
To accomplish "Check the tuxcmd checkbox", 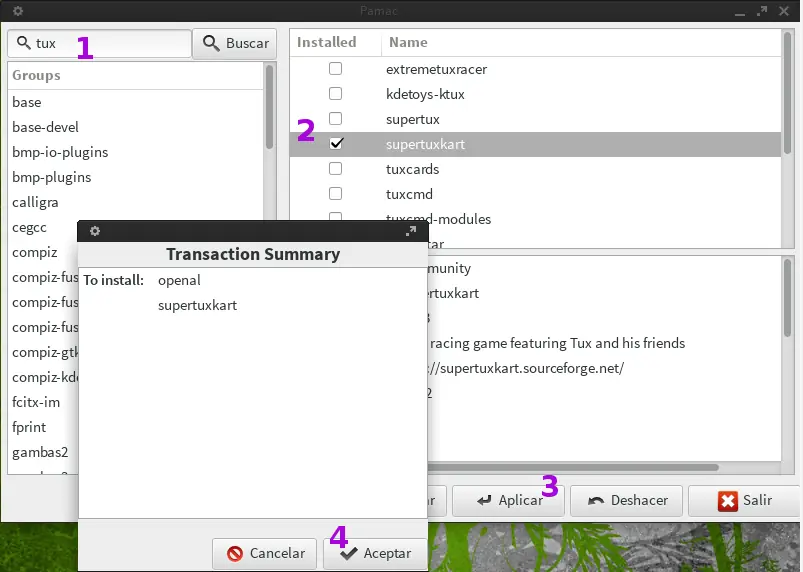I will [x=335, y=194].
